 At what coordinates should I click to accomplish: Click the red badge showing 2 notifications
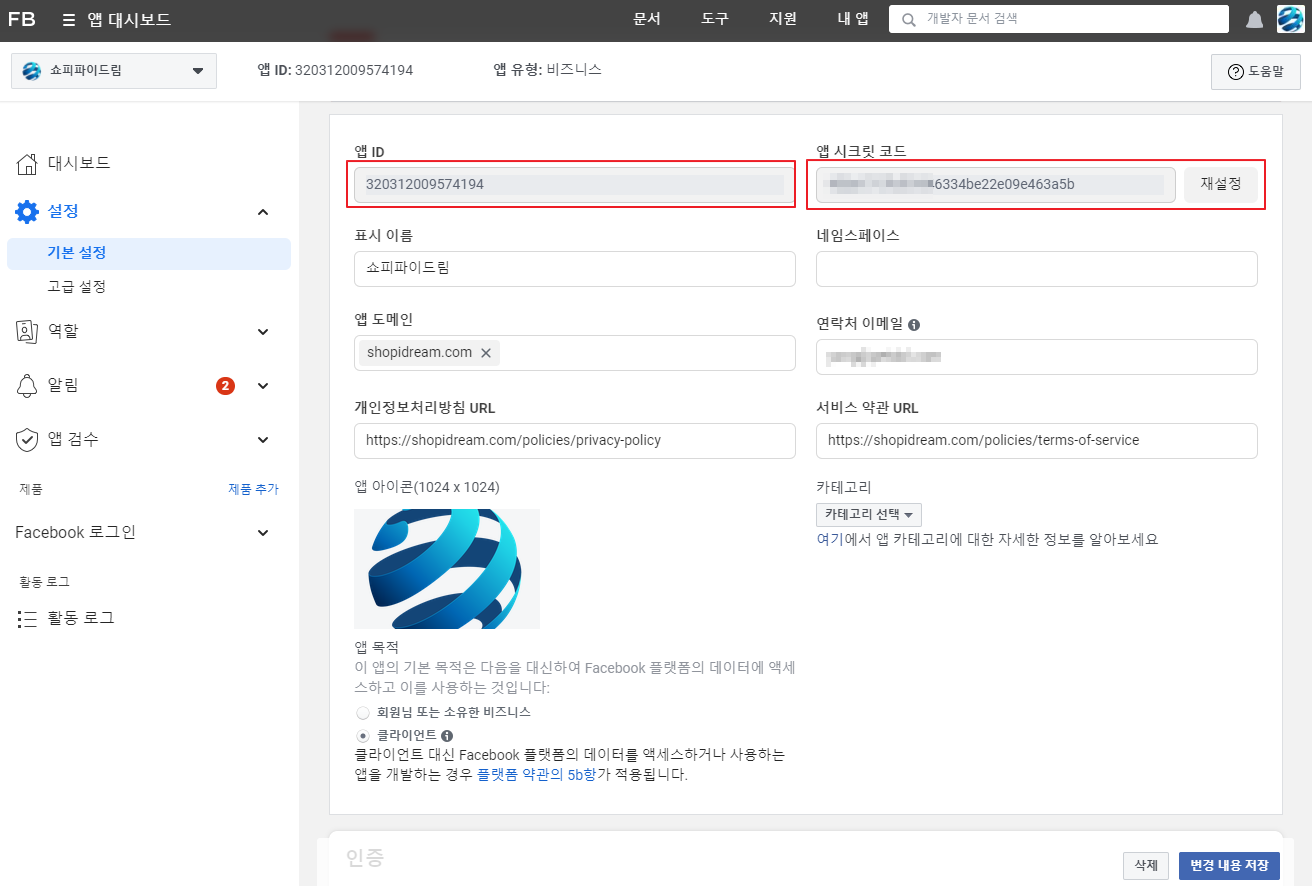(226, 386)
